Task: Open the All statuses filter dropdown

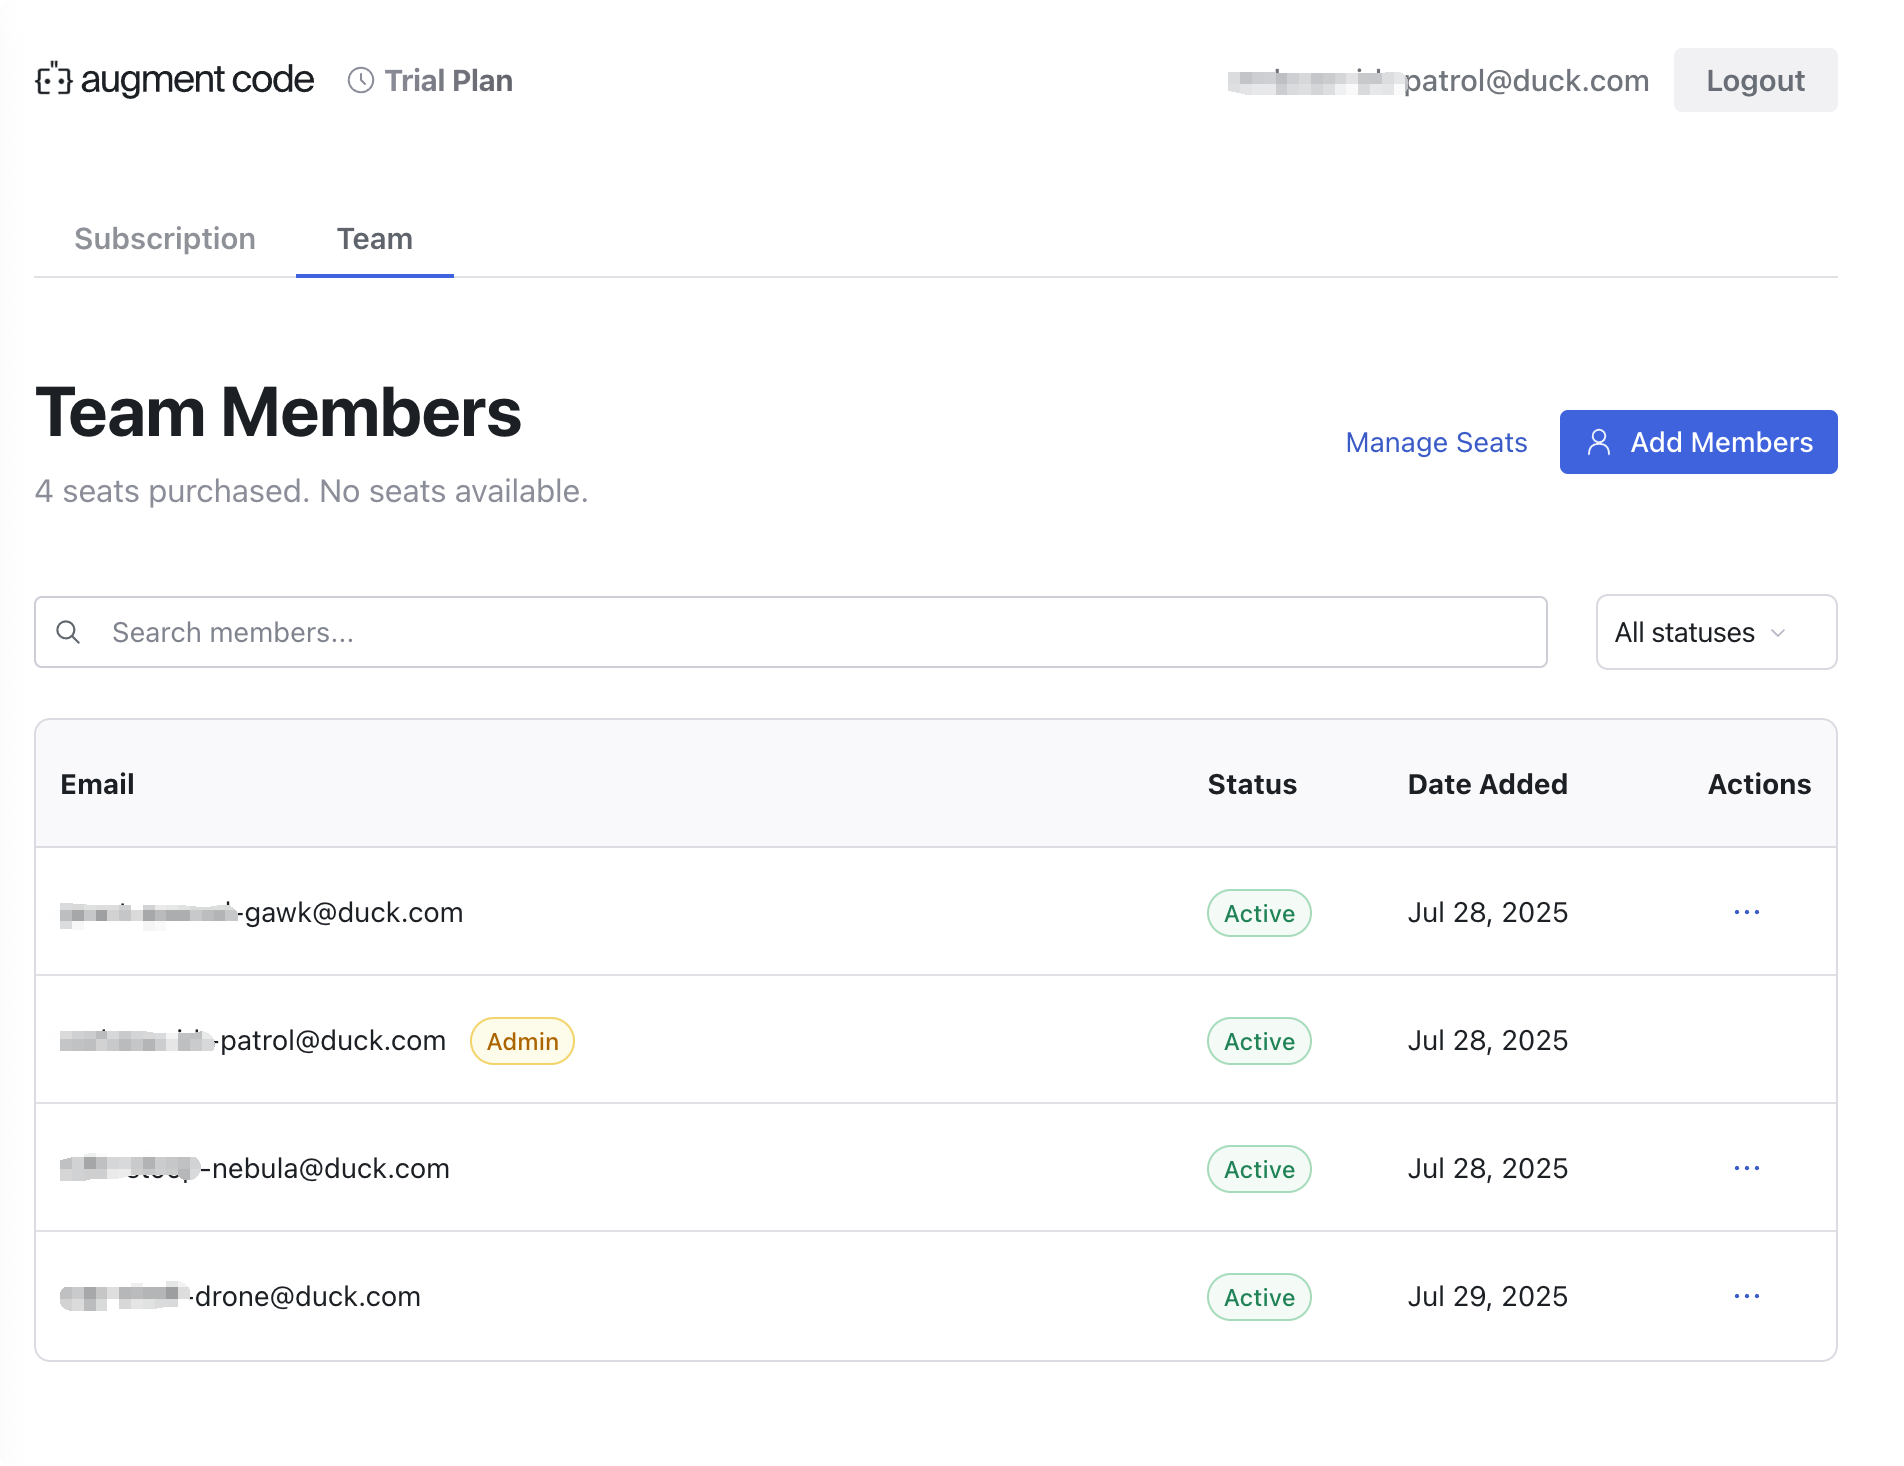Action: 1716,632
